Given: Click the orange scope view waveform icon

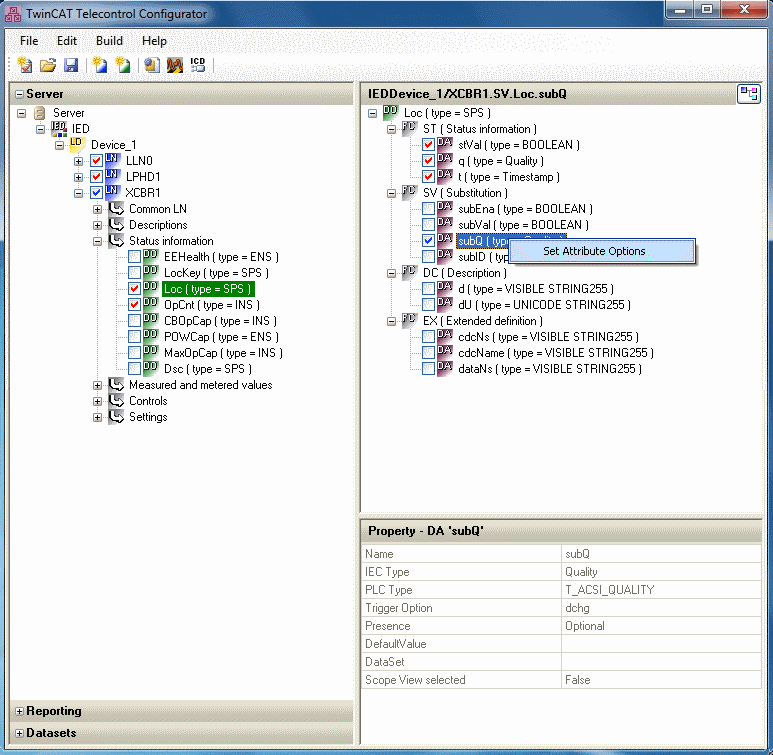Looking at the screenshot, I should point(175,65).
